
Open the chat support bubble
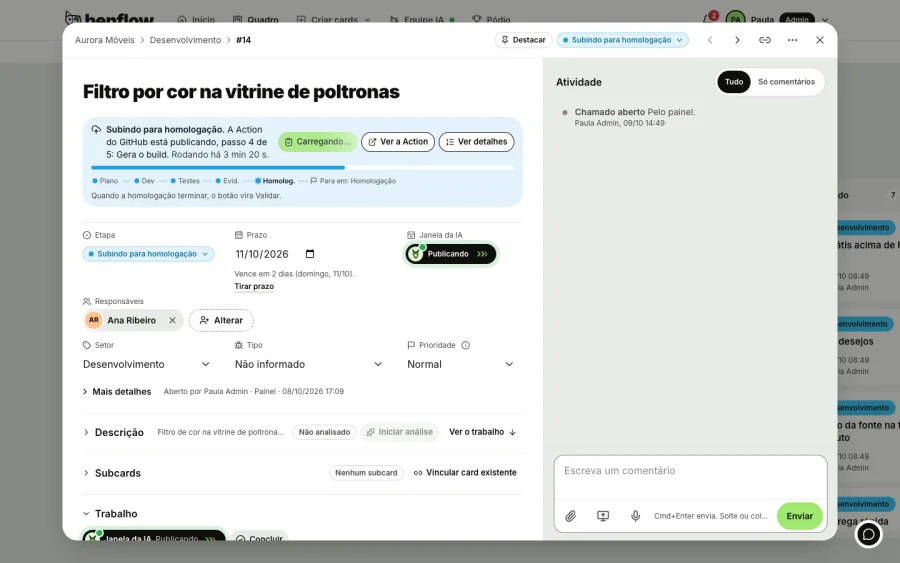[x=868, y=534]
